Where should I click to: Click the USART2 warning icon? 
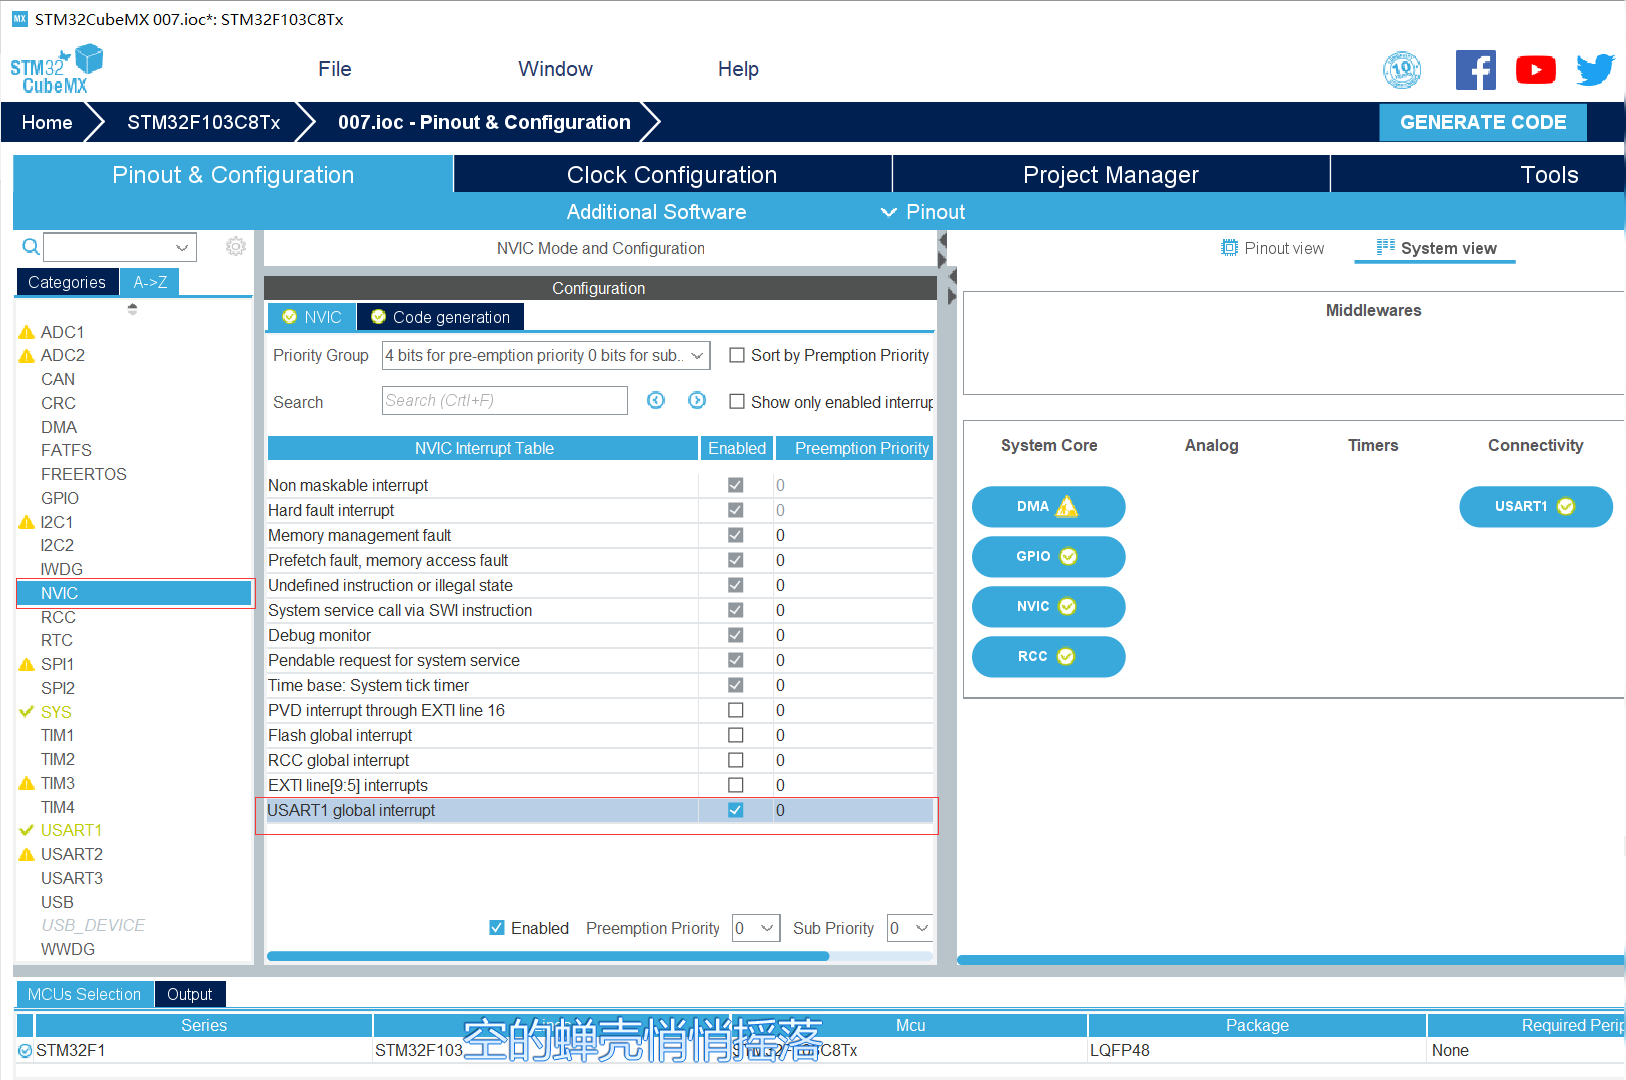click(x=27, y=854)
